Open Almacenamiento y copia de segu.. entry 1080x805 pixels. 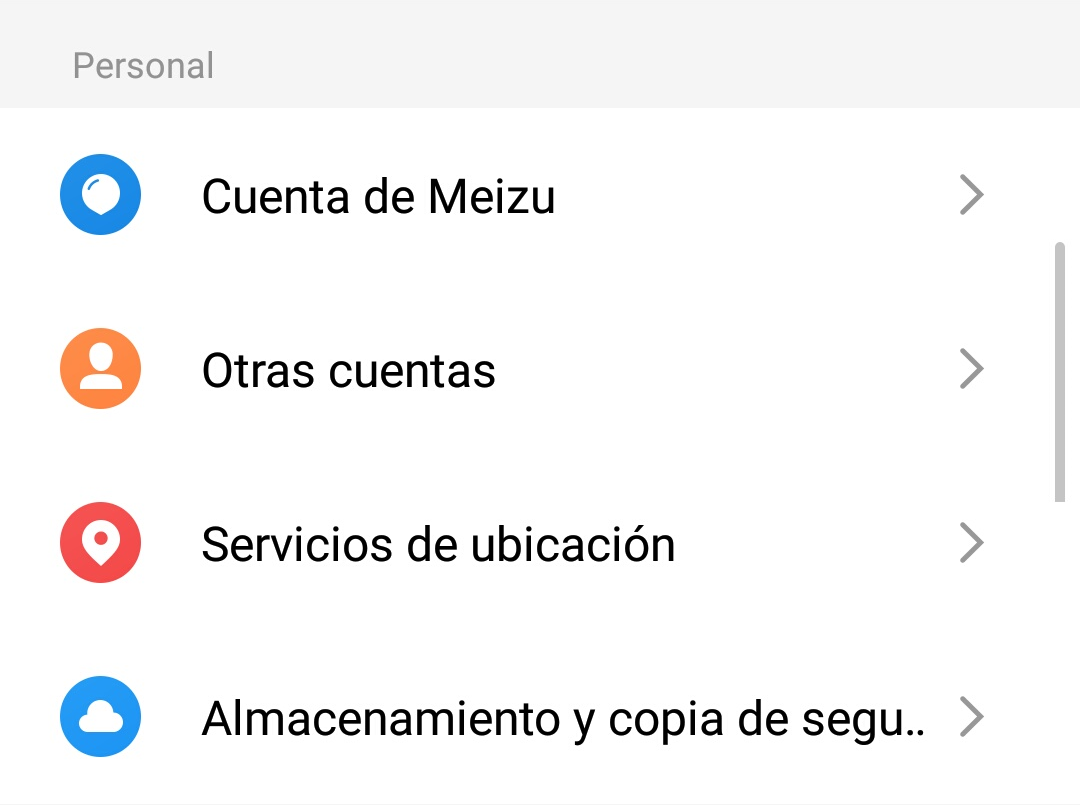560,719
